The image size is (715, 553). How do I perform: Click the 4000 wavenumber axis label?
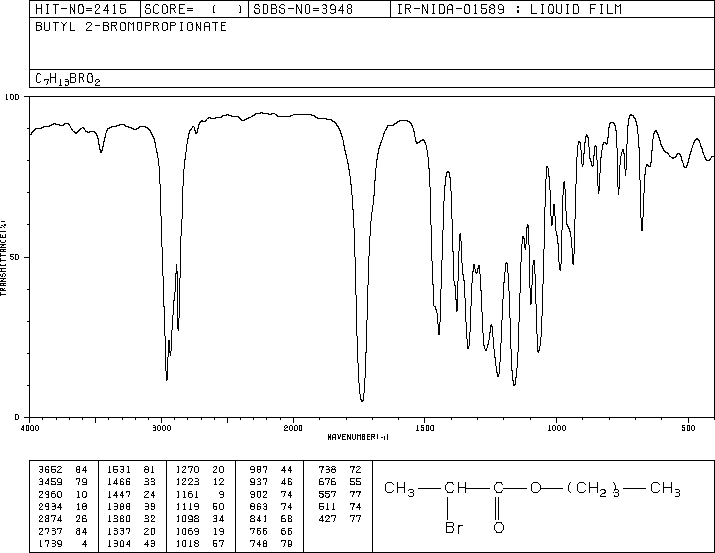30,428
